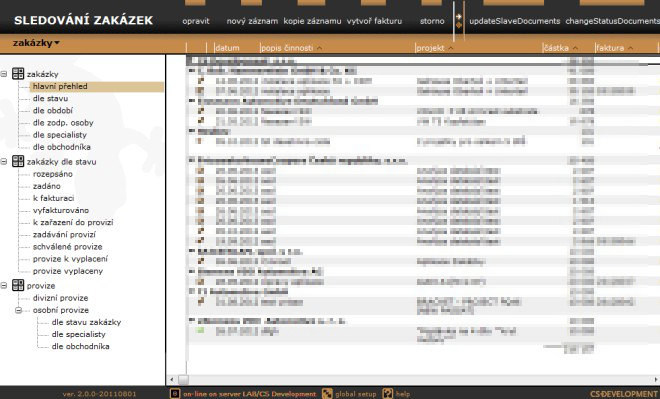This screenshot has height=399, width=660.
Task: Click the vytvoř fakturu toolbar button
Action: (x=374, y=21)
